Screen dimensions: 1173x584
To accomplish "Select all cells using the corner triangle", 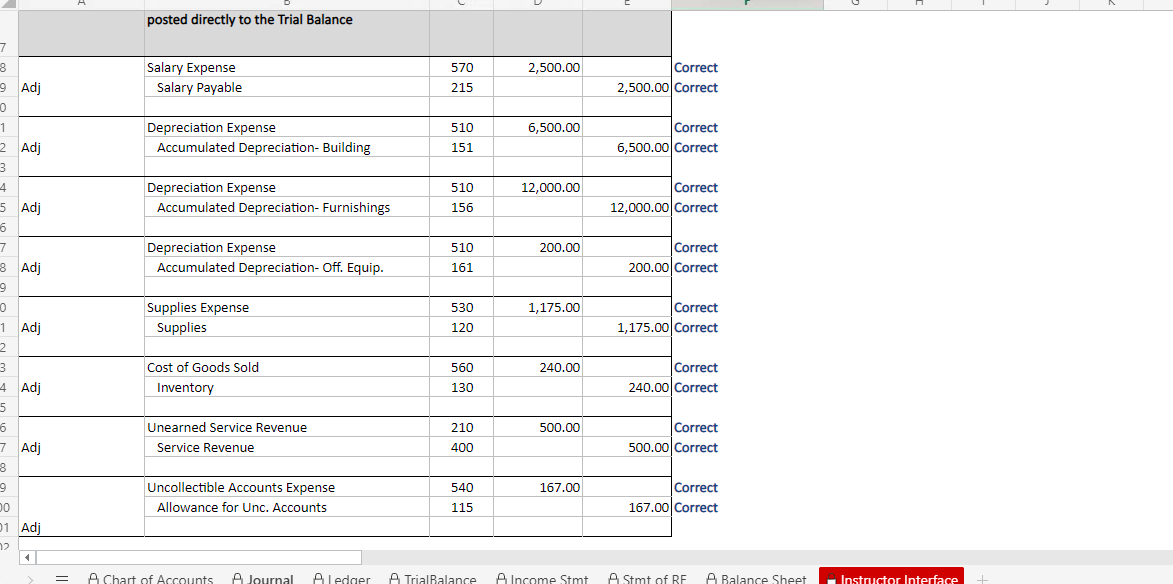I will pos(11,5).
